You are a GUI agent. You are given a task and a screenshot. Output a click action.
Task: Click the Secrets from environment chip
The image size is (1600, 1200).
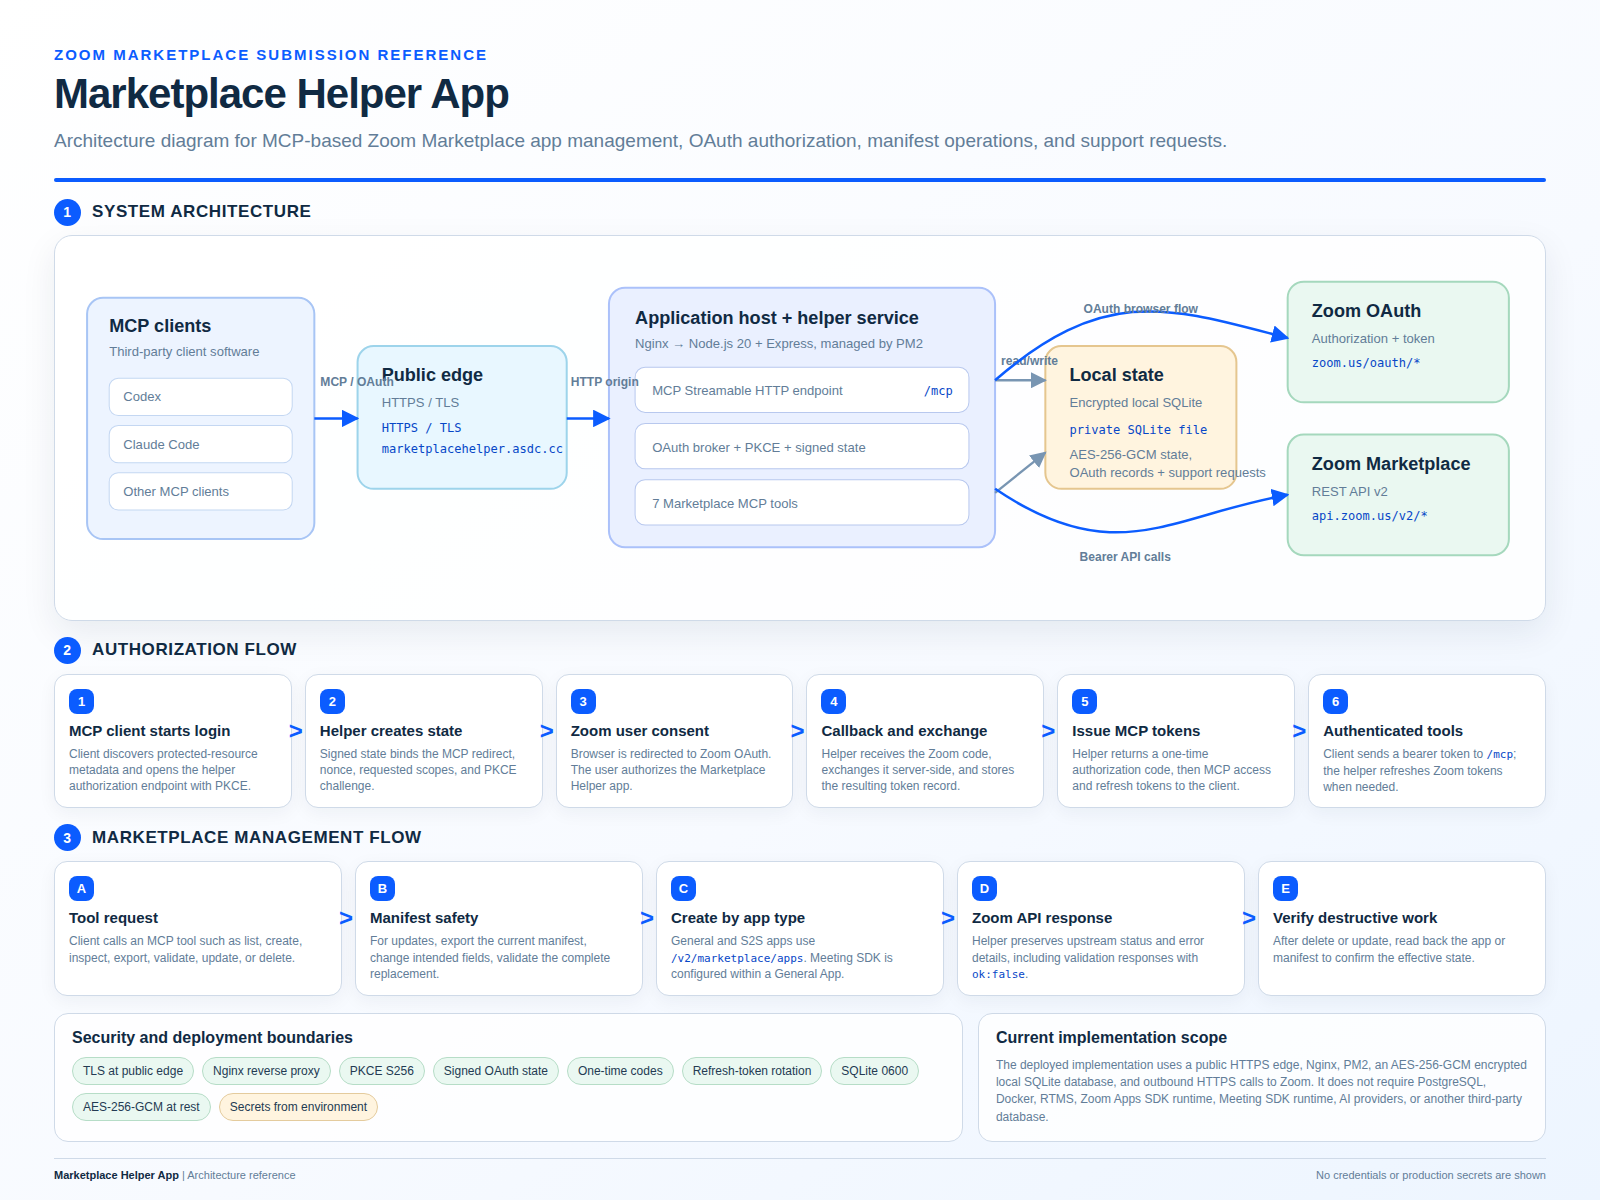(298, 1107)
